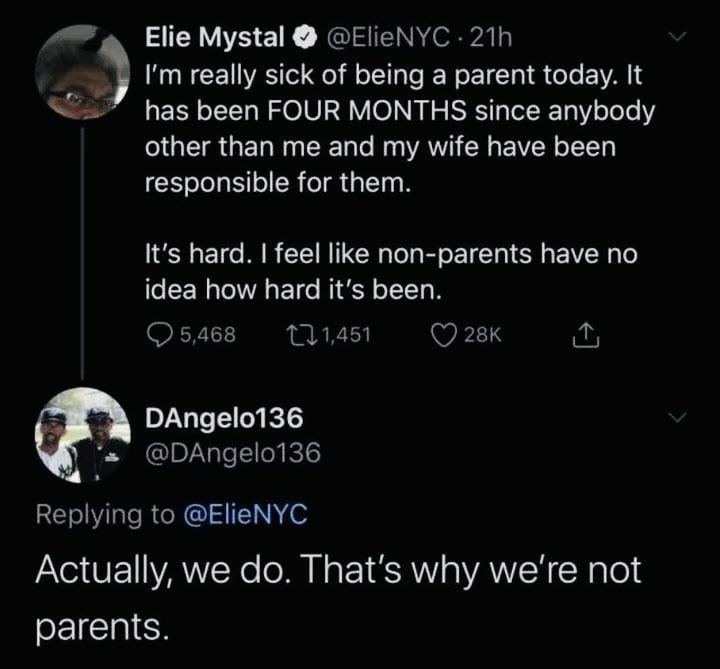Click the 5,468 replies count
This screenshot has width=720, height=669.
(x=208, y=336)
